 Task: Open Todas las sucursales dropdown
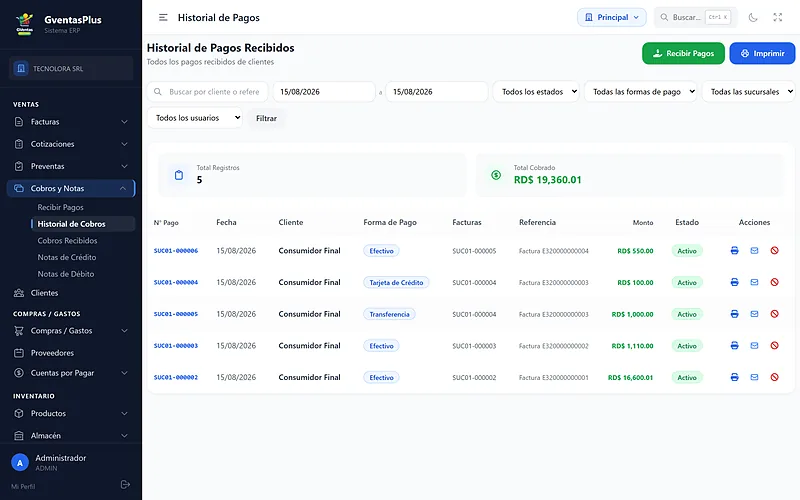748,92
